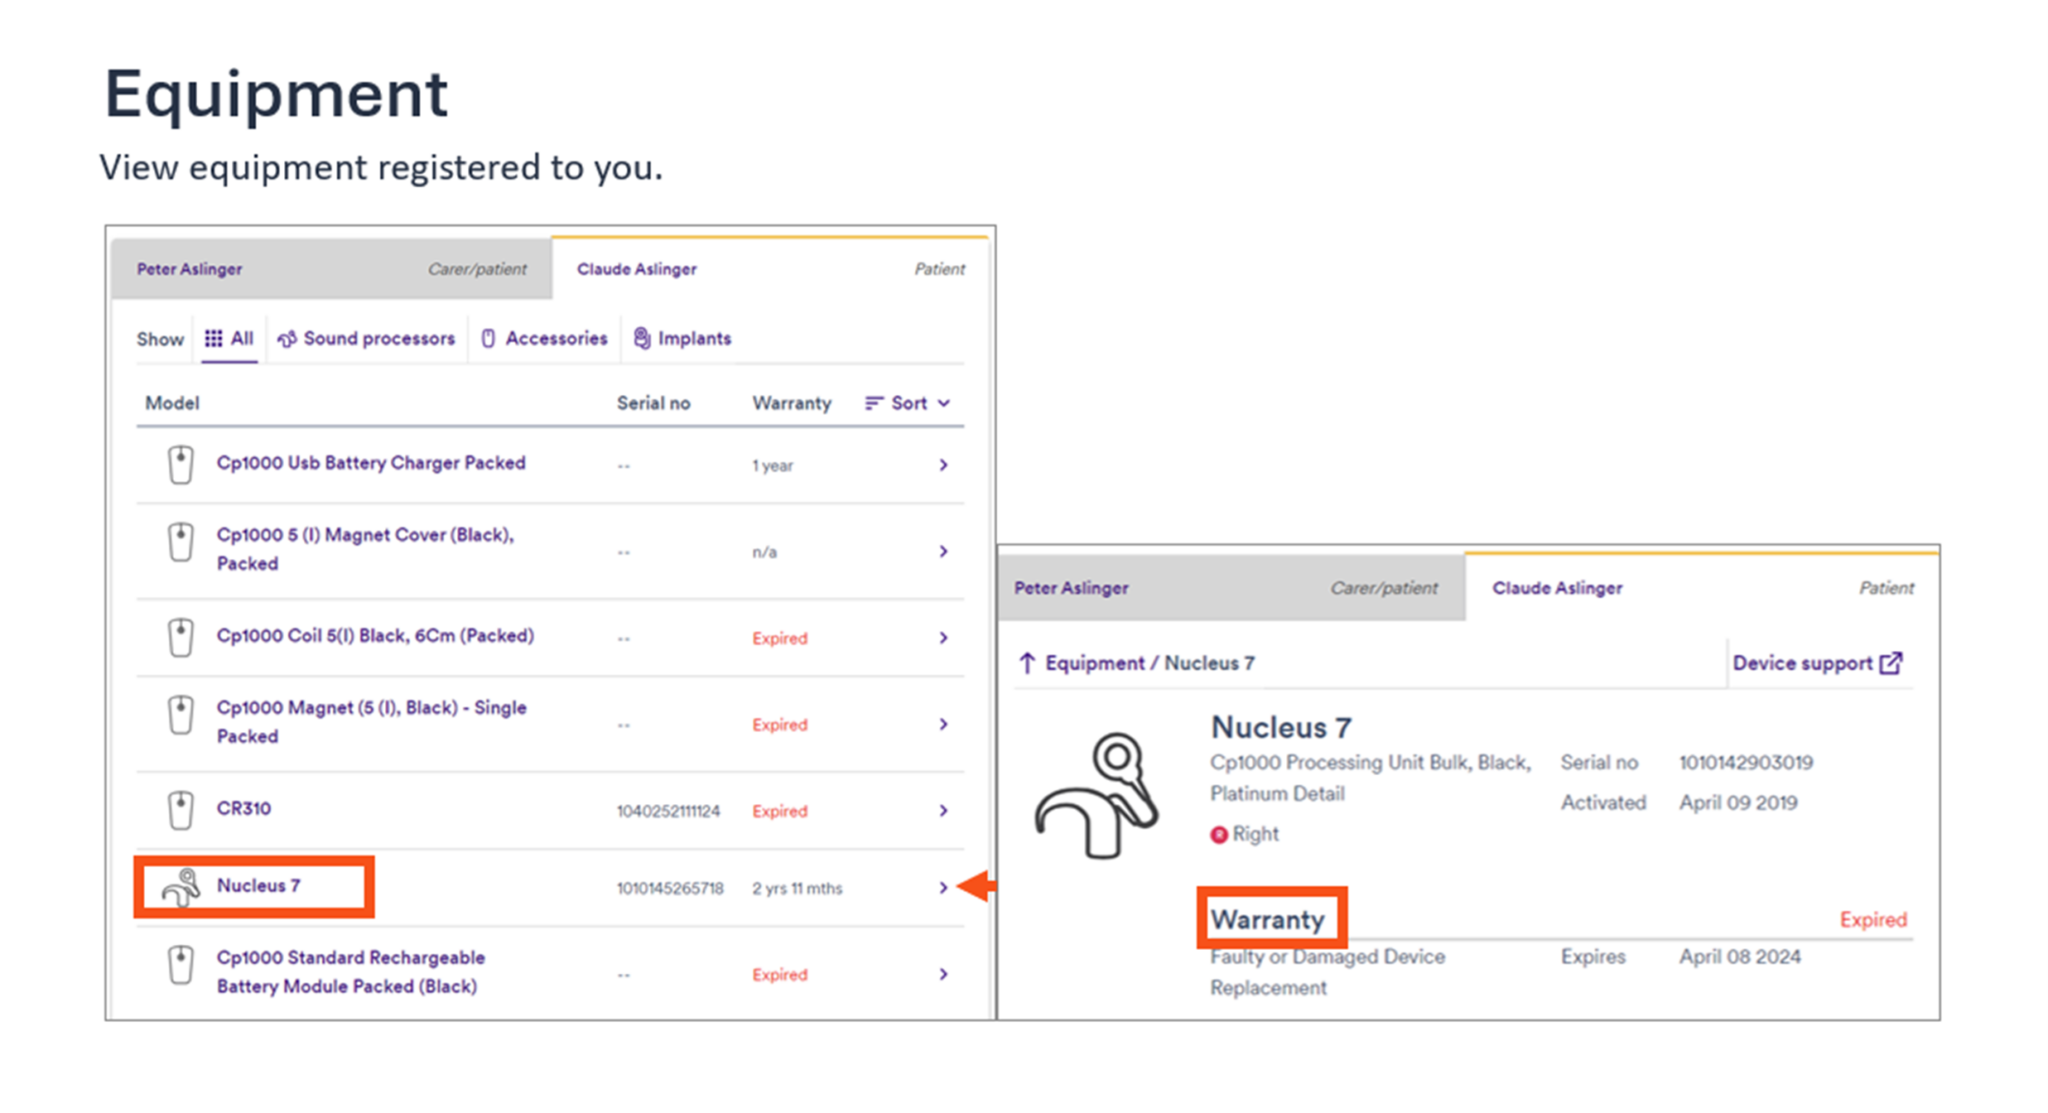
Task: Select the Implants filter icon
Action: point(641,338)
